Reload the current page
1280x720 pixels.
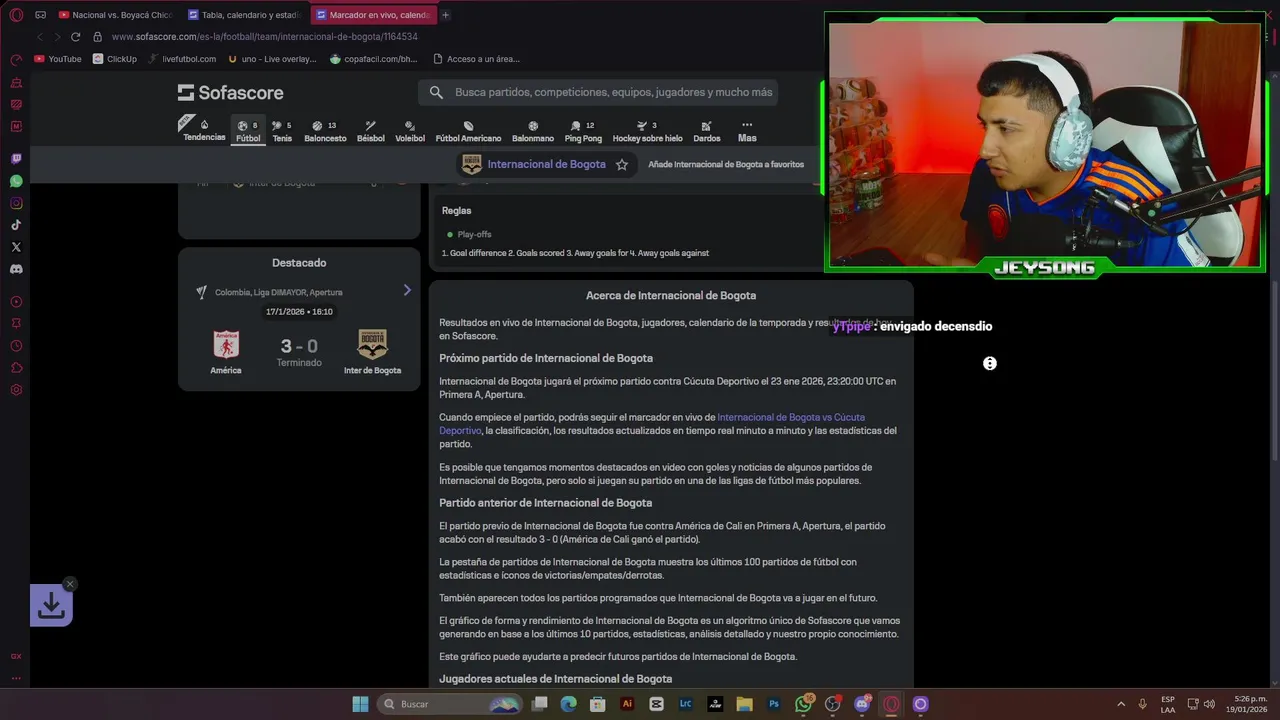pos(75,37)
